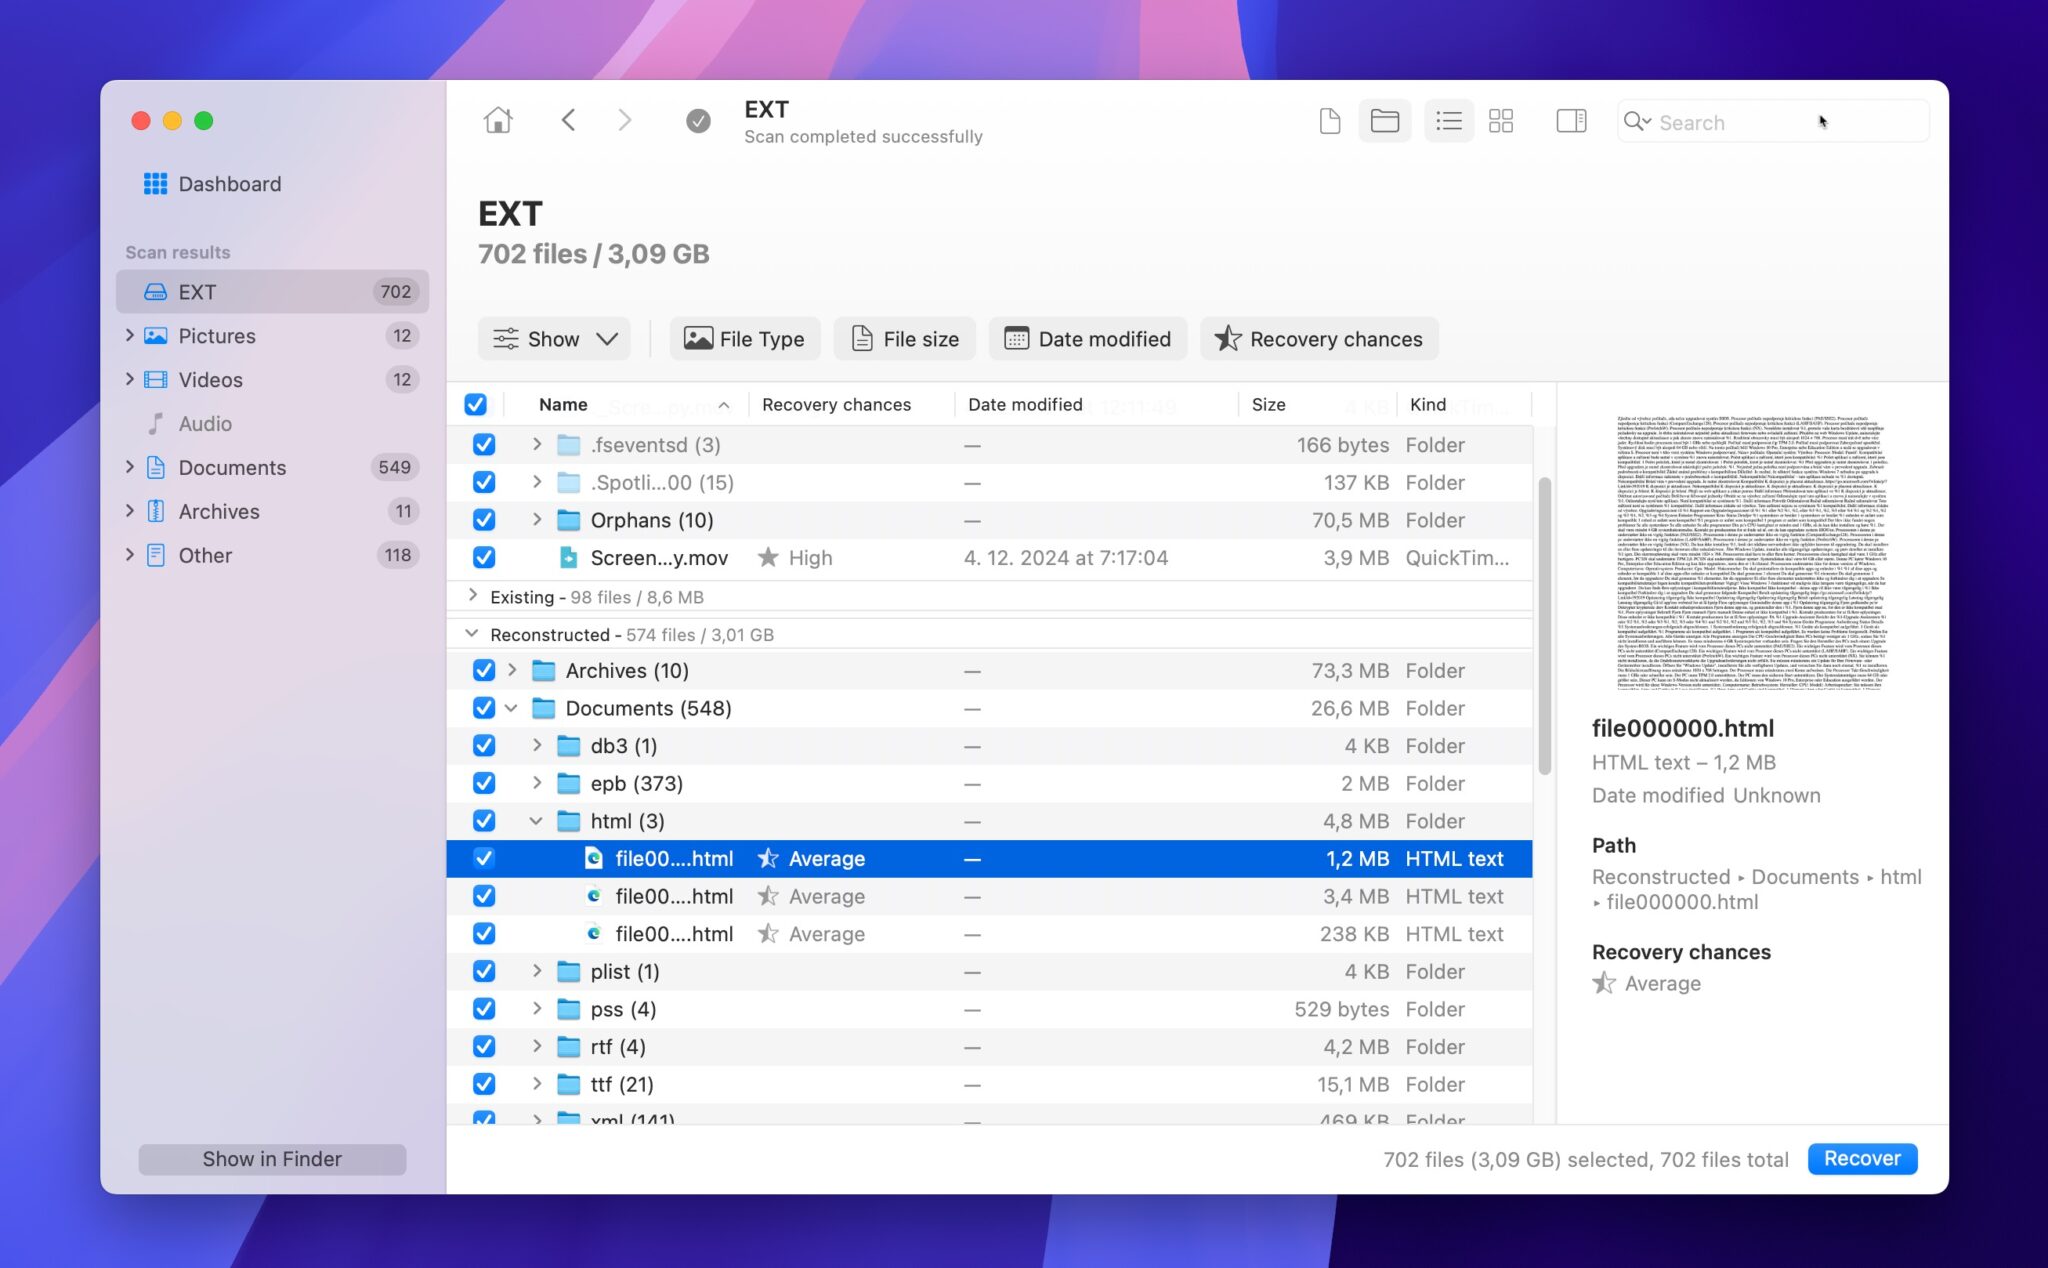2048x1268 pixels.
Task: Select the list view icon
Action: pyautogui.click(x=1448, y=120)
